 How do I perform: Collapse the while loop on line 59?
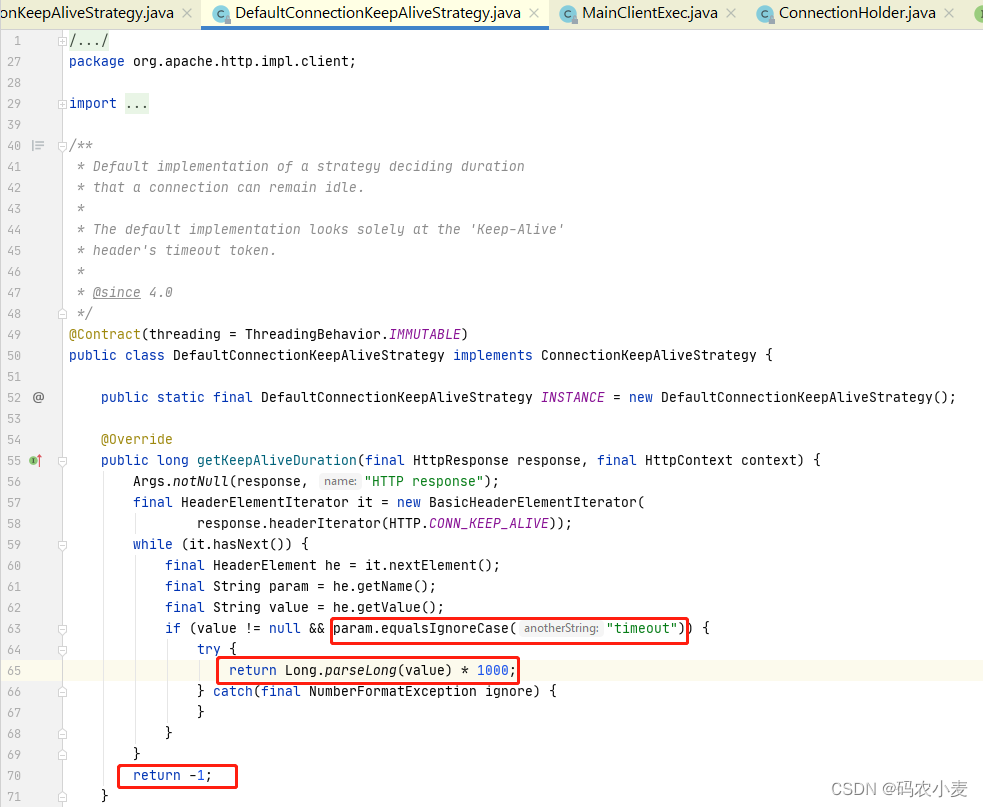point(62,545)
